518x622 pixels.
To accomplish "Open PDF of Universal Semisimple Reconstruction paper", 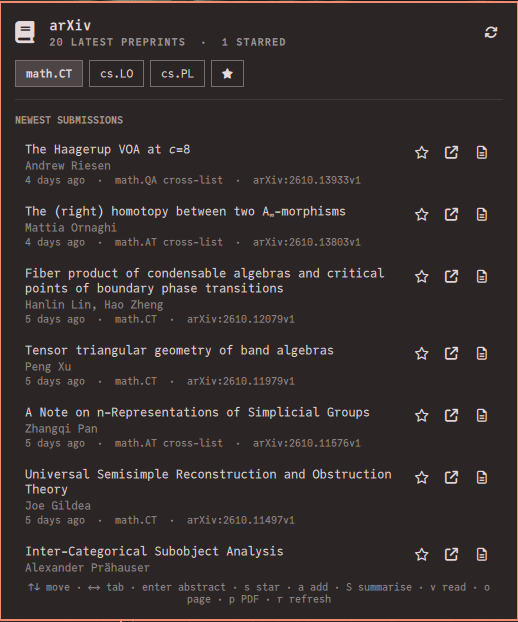I will (482, 477).
